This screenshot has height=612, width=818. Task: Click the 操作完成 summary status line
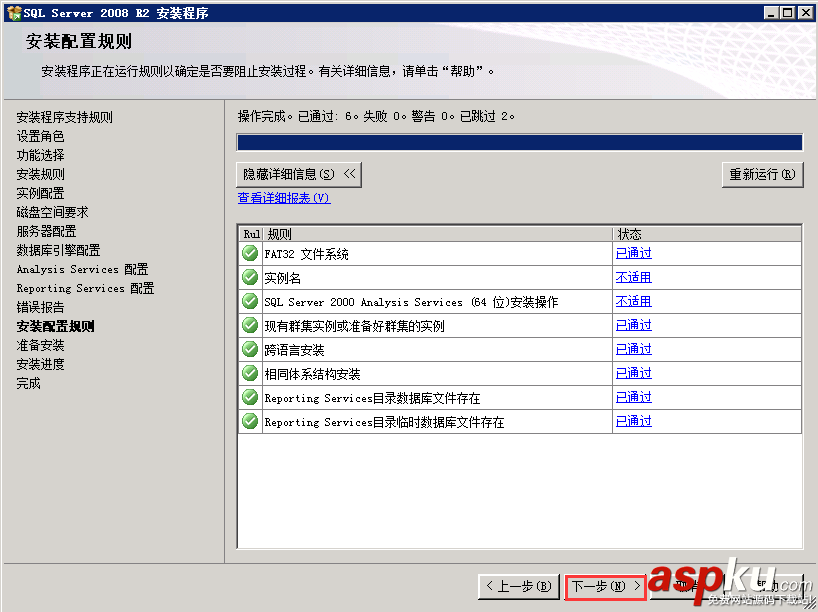[x=376, y=116]
